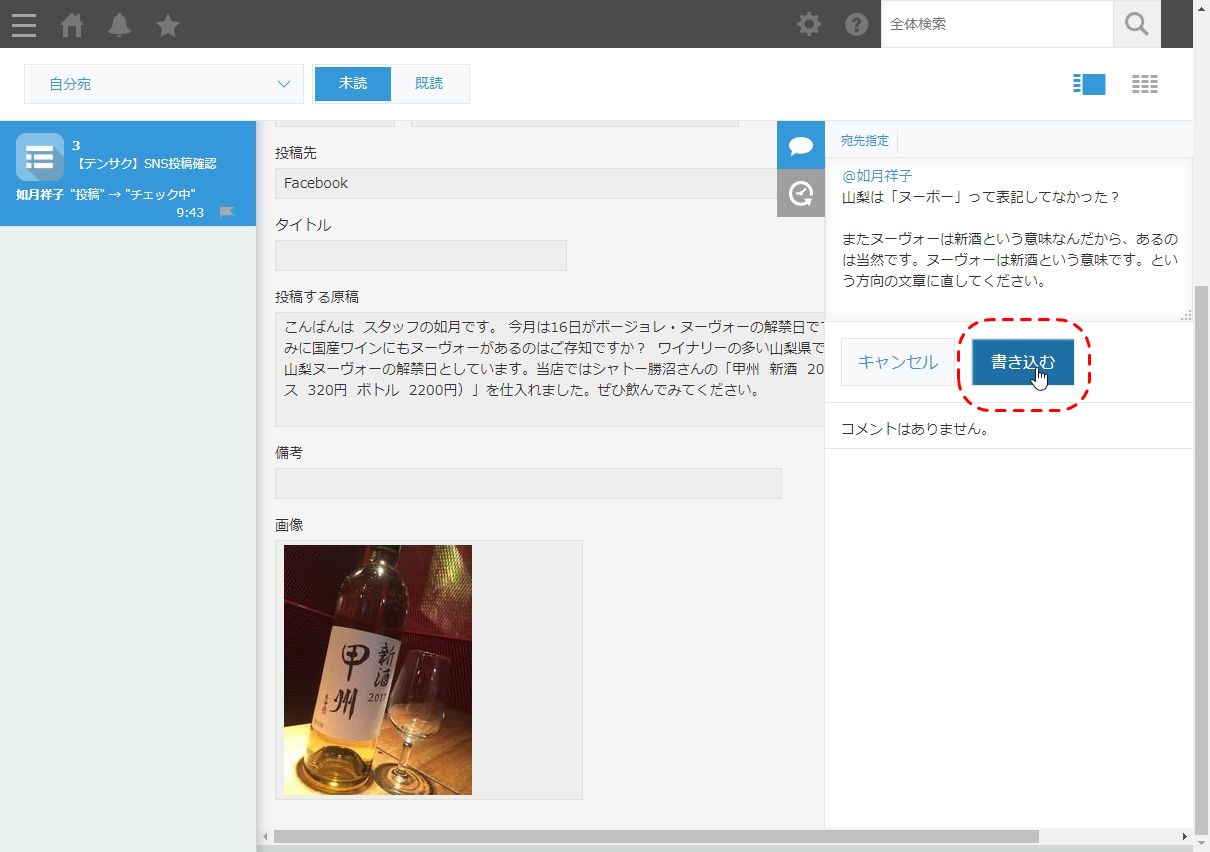
Task: Click the comment box resize grip
Action: (x=1187, y=315)
